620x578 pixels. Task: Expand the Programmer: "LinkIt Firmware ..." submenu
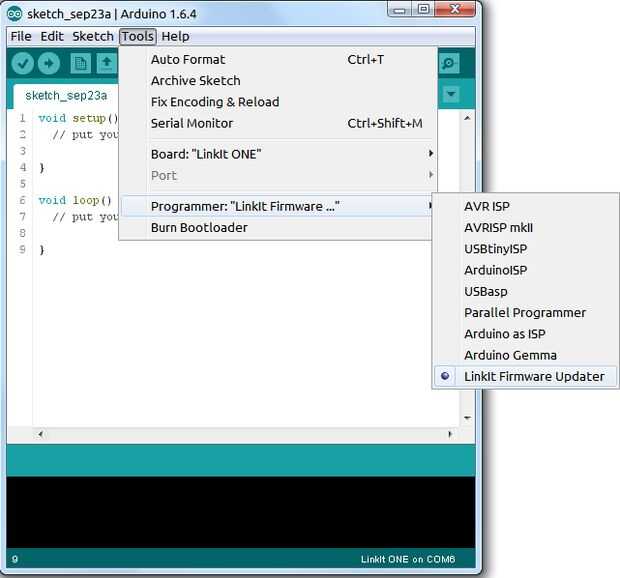coord(276,206)
